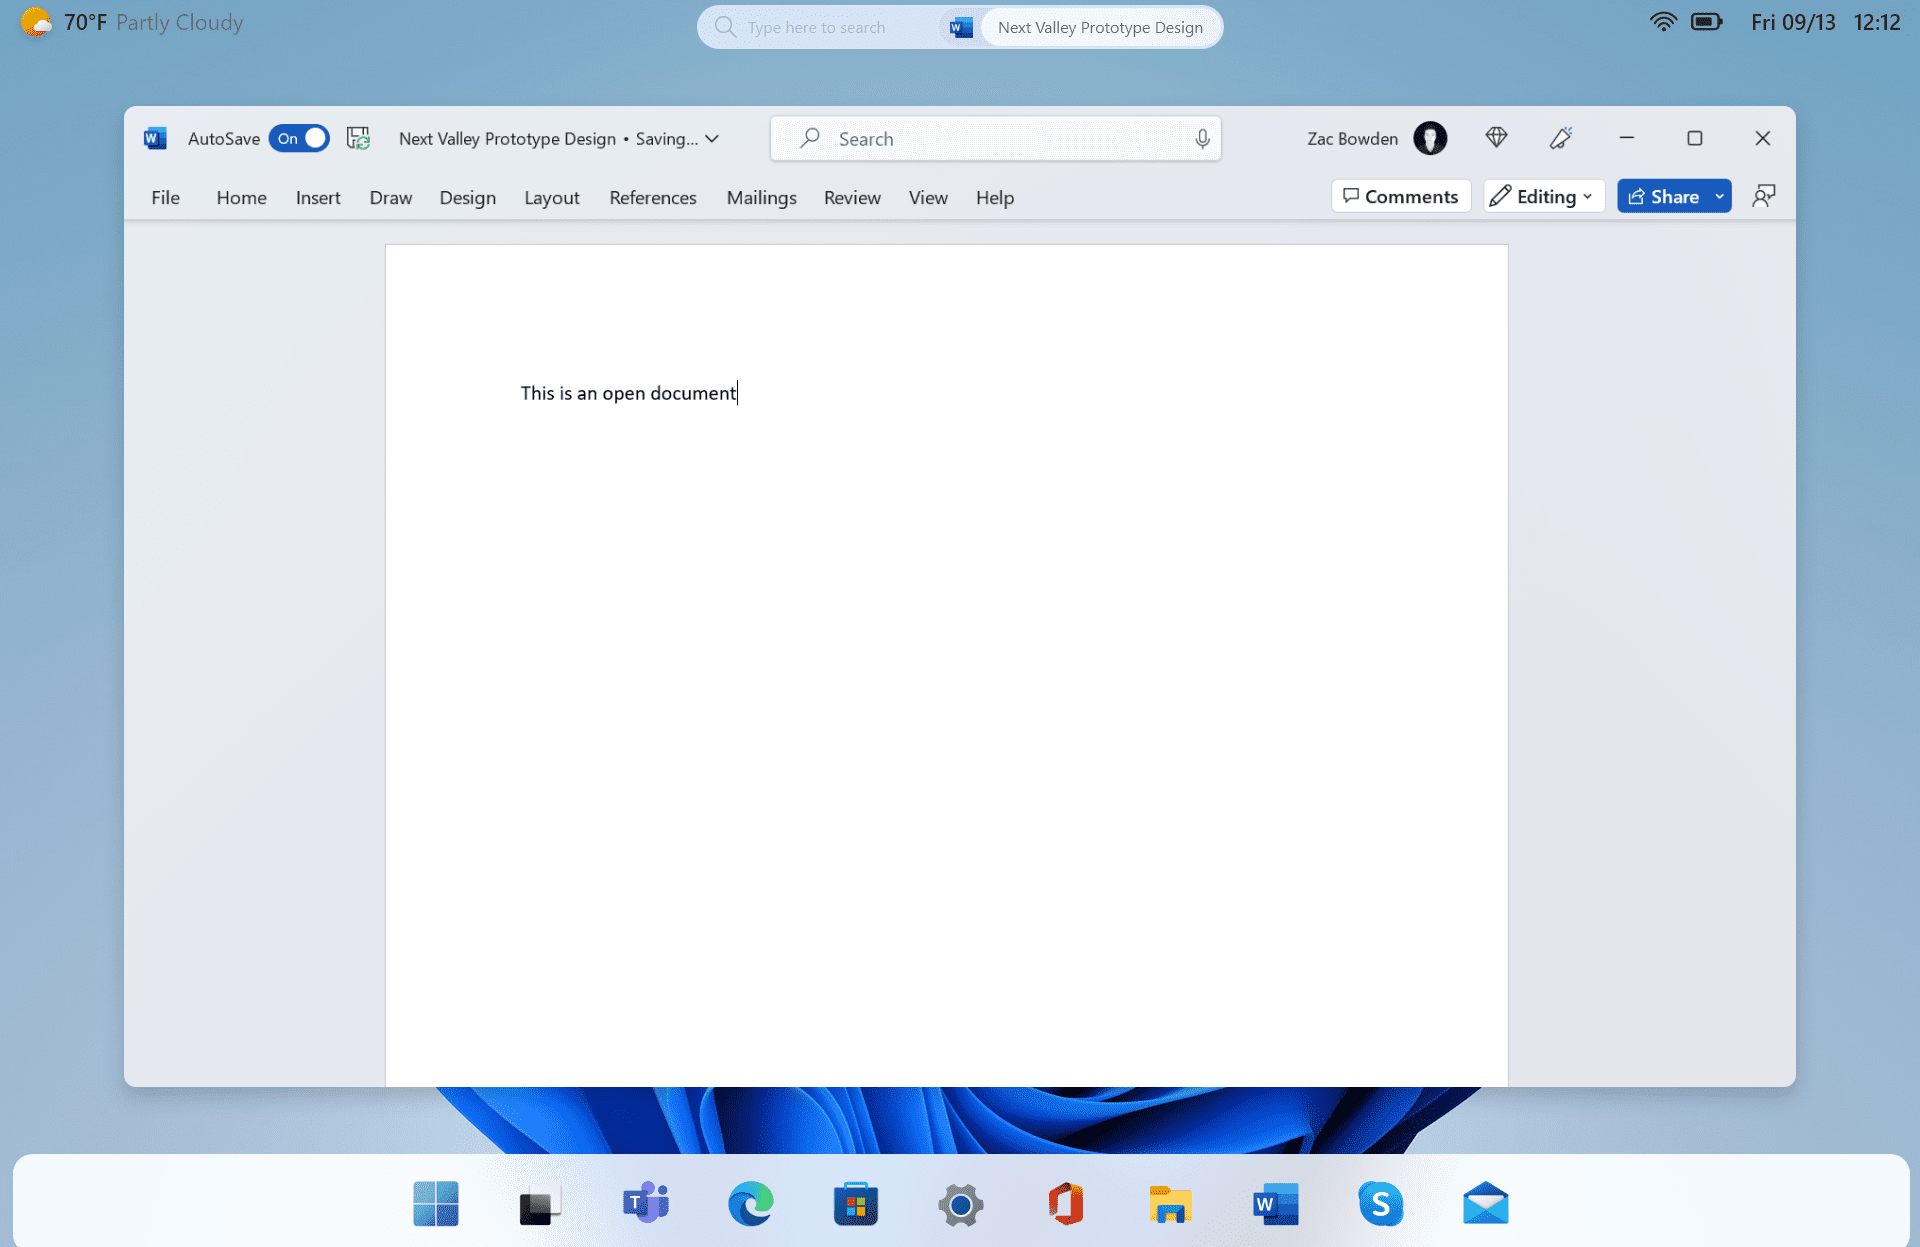
Task: Launch the Mail app from the taskbar
Action: coord(1486,1203)
